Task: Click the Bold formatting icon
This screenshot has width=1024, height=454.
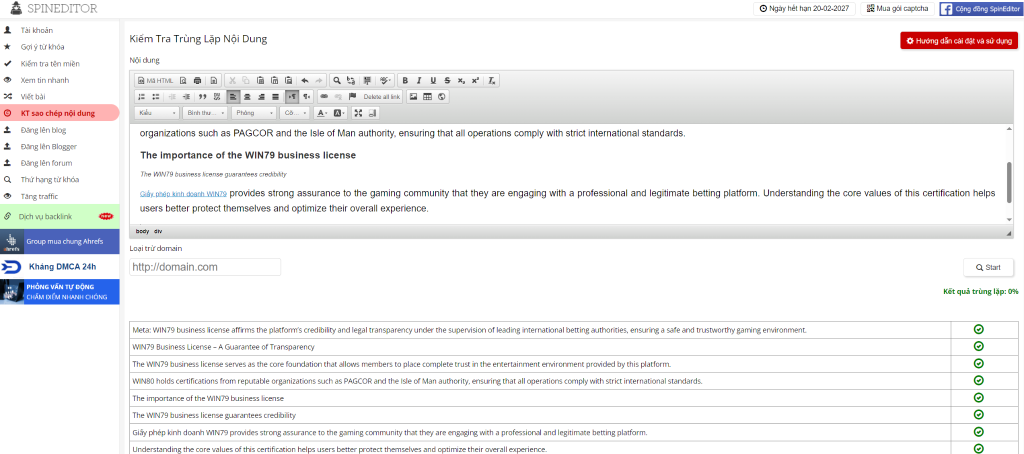Action: point(405,80)
